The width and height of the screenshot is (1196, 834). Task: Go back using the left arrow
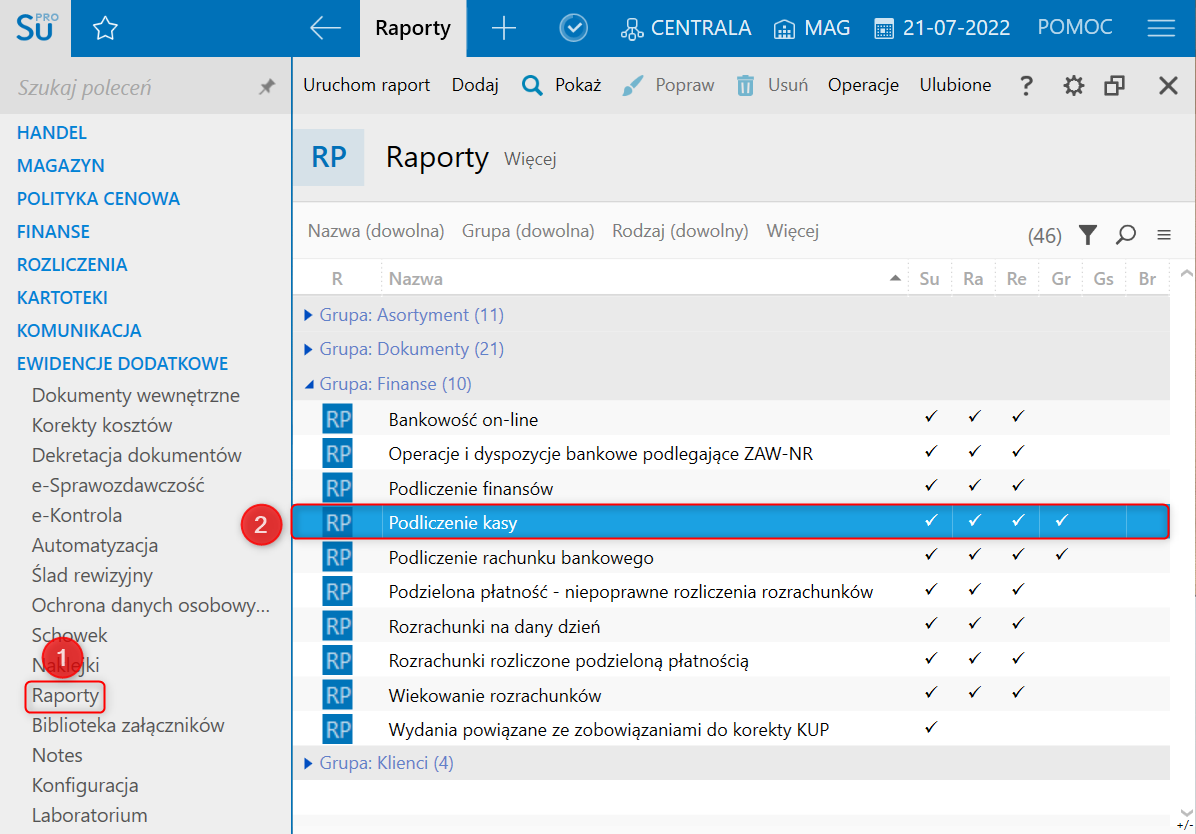tap(325, 29)
